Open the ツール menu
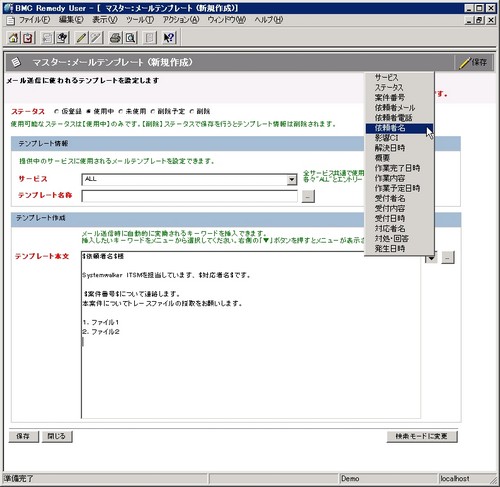The image size is (500, 487). pyautogui.click(x=140, y=20)
